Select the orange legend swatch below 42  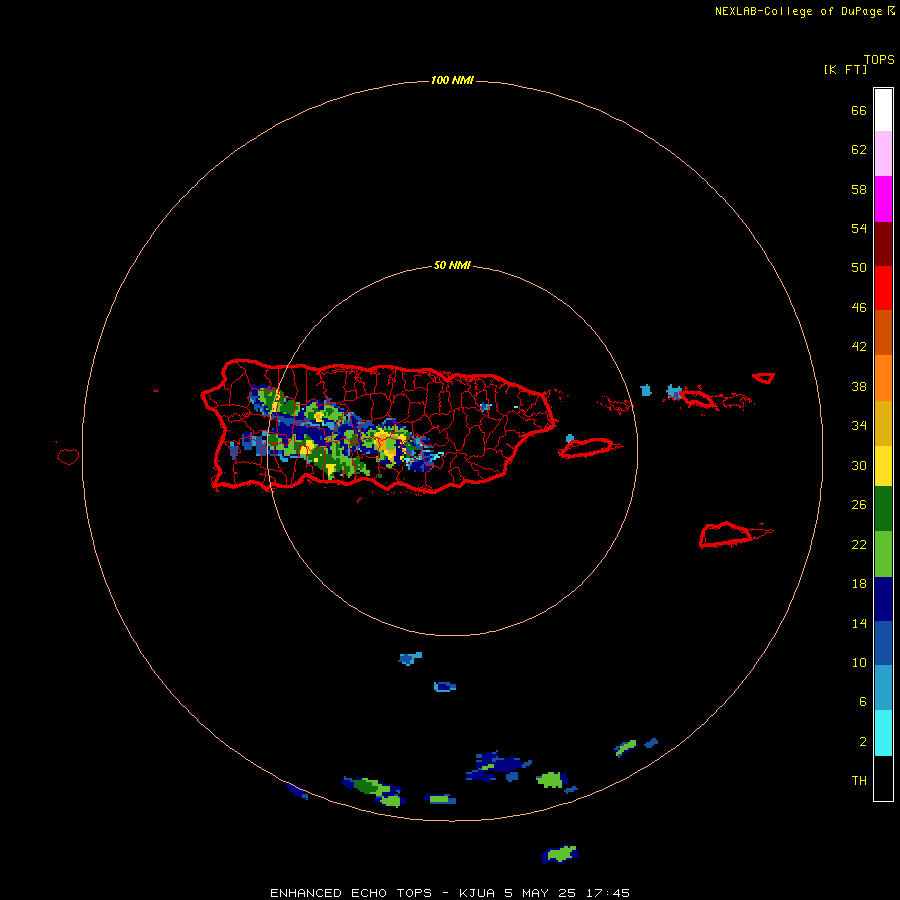click(883, 378)
